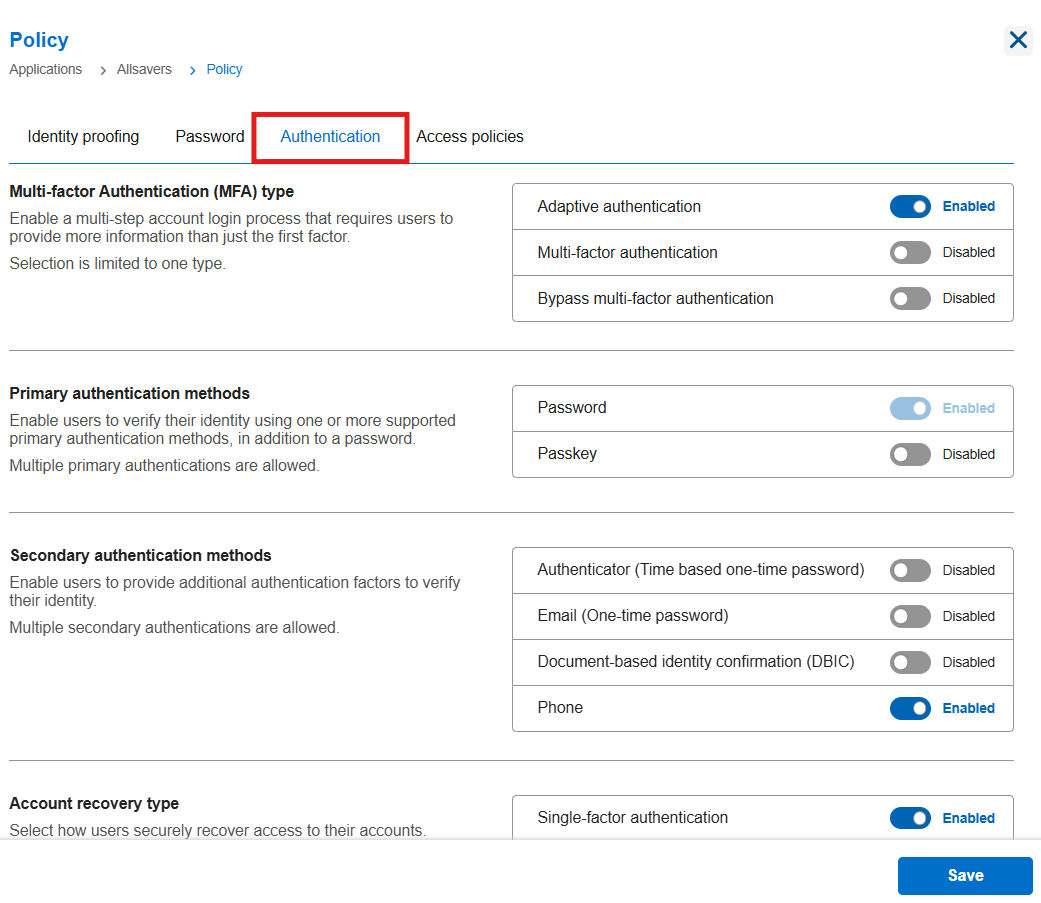This screenshot has height=903, width=1041.
Task: Click the chevron between Applications and Allsavers
Action: 102,70
